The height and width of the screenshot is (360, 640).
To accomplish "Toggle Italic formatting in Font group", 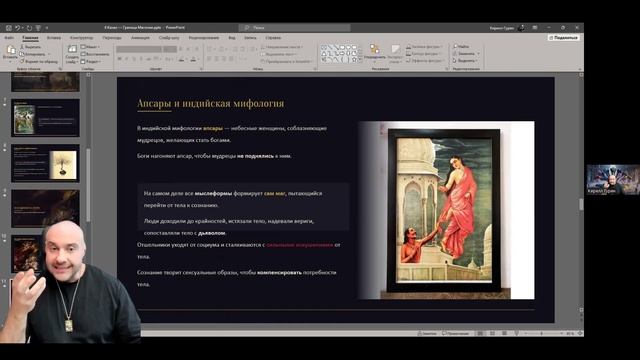I will pyautogui.click(x=127, y=59).
